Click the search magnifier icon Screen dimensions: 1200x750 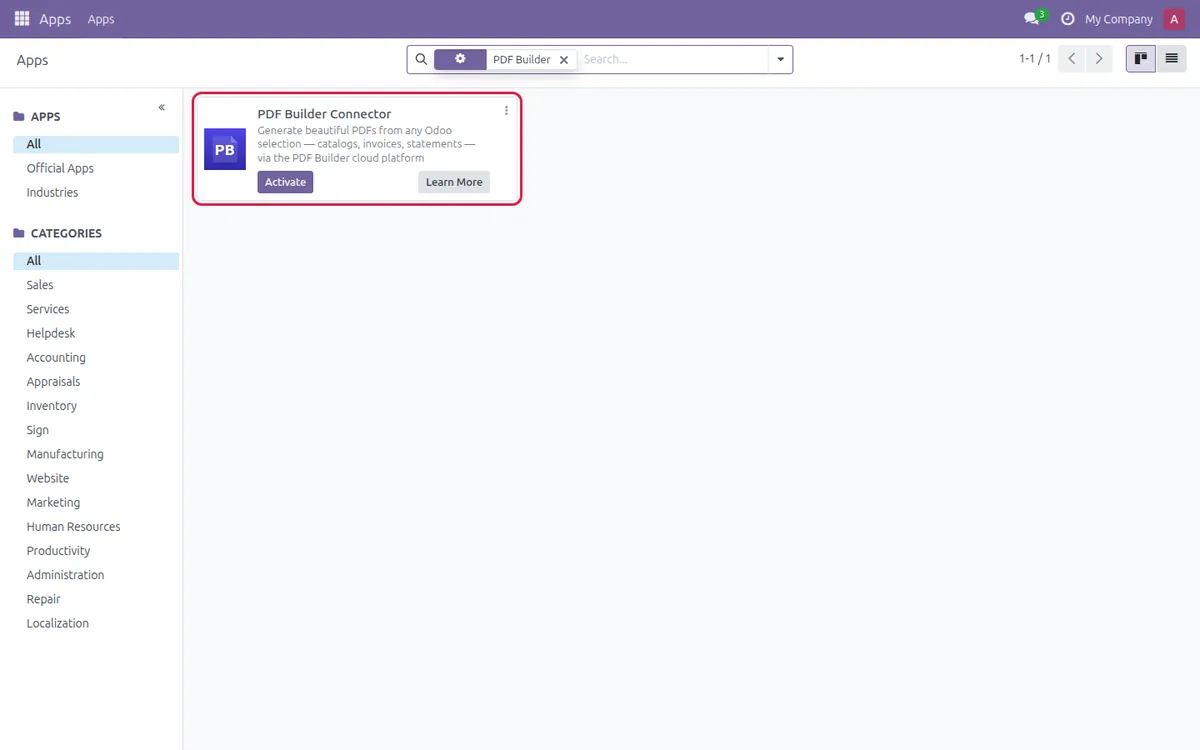coord(421,60)
